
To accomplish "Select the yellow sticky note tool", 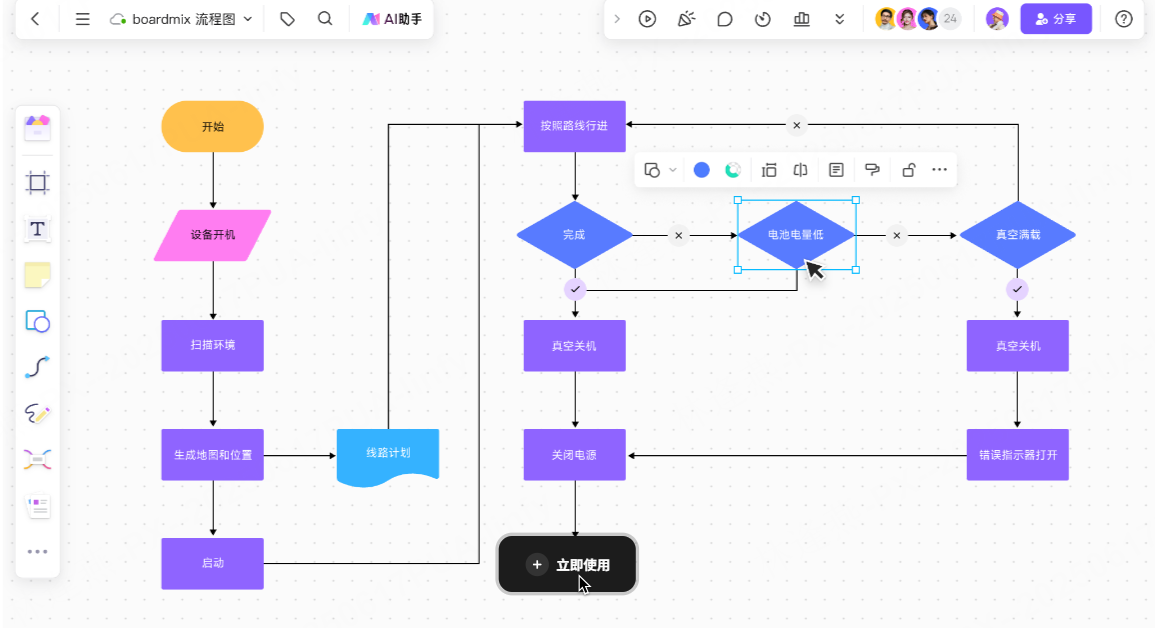I will click(38, 275).
